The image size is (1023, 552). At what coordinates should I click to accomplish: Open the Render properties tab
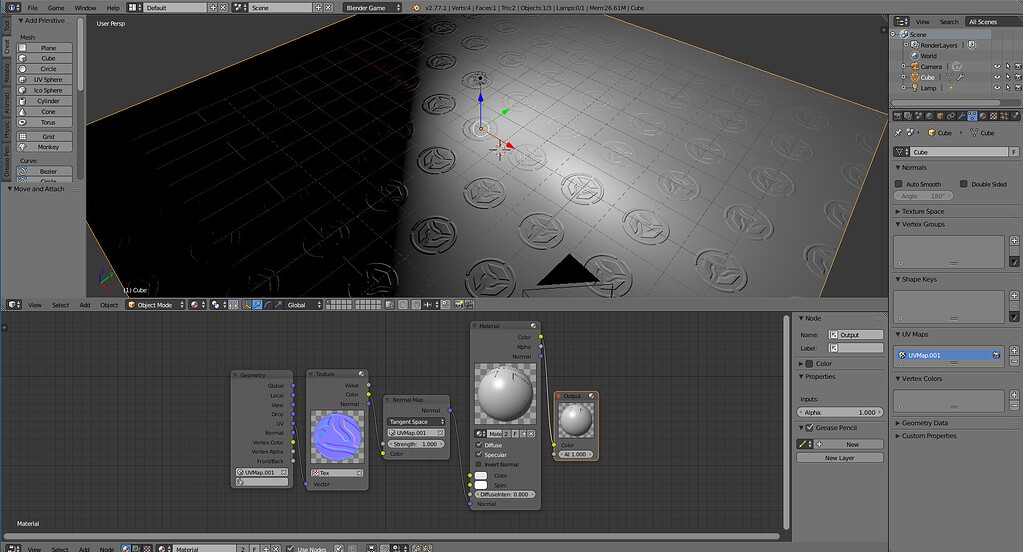(x=898, y=116)
